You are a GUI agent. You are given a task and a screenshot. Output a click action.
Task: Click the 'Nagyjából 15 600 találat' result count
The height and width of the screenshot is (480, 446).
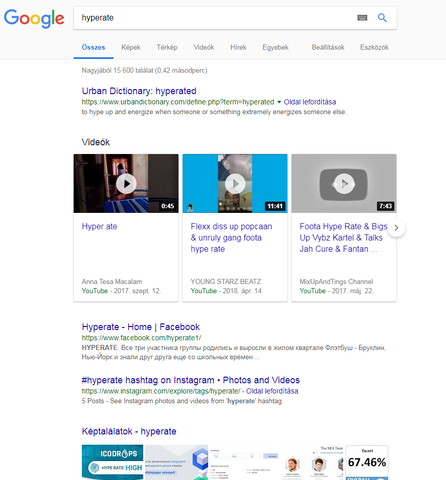pyautogui.click(x=144, y=70)
